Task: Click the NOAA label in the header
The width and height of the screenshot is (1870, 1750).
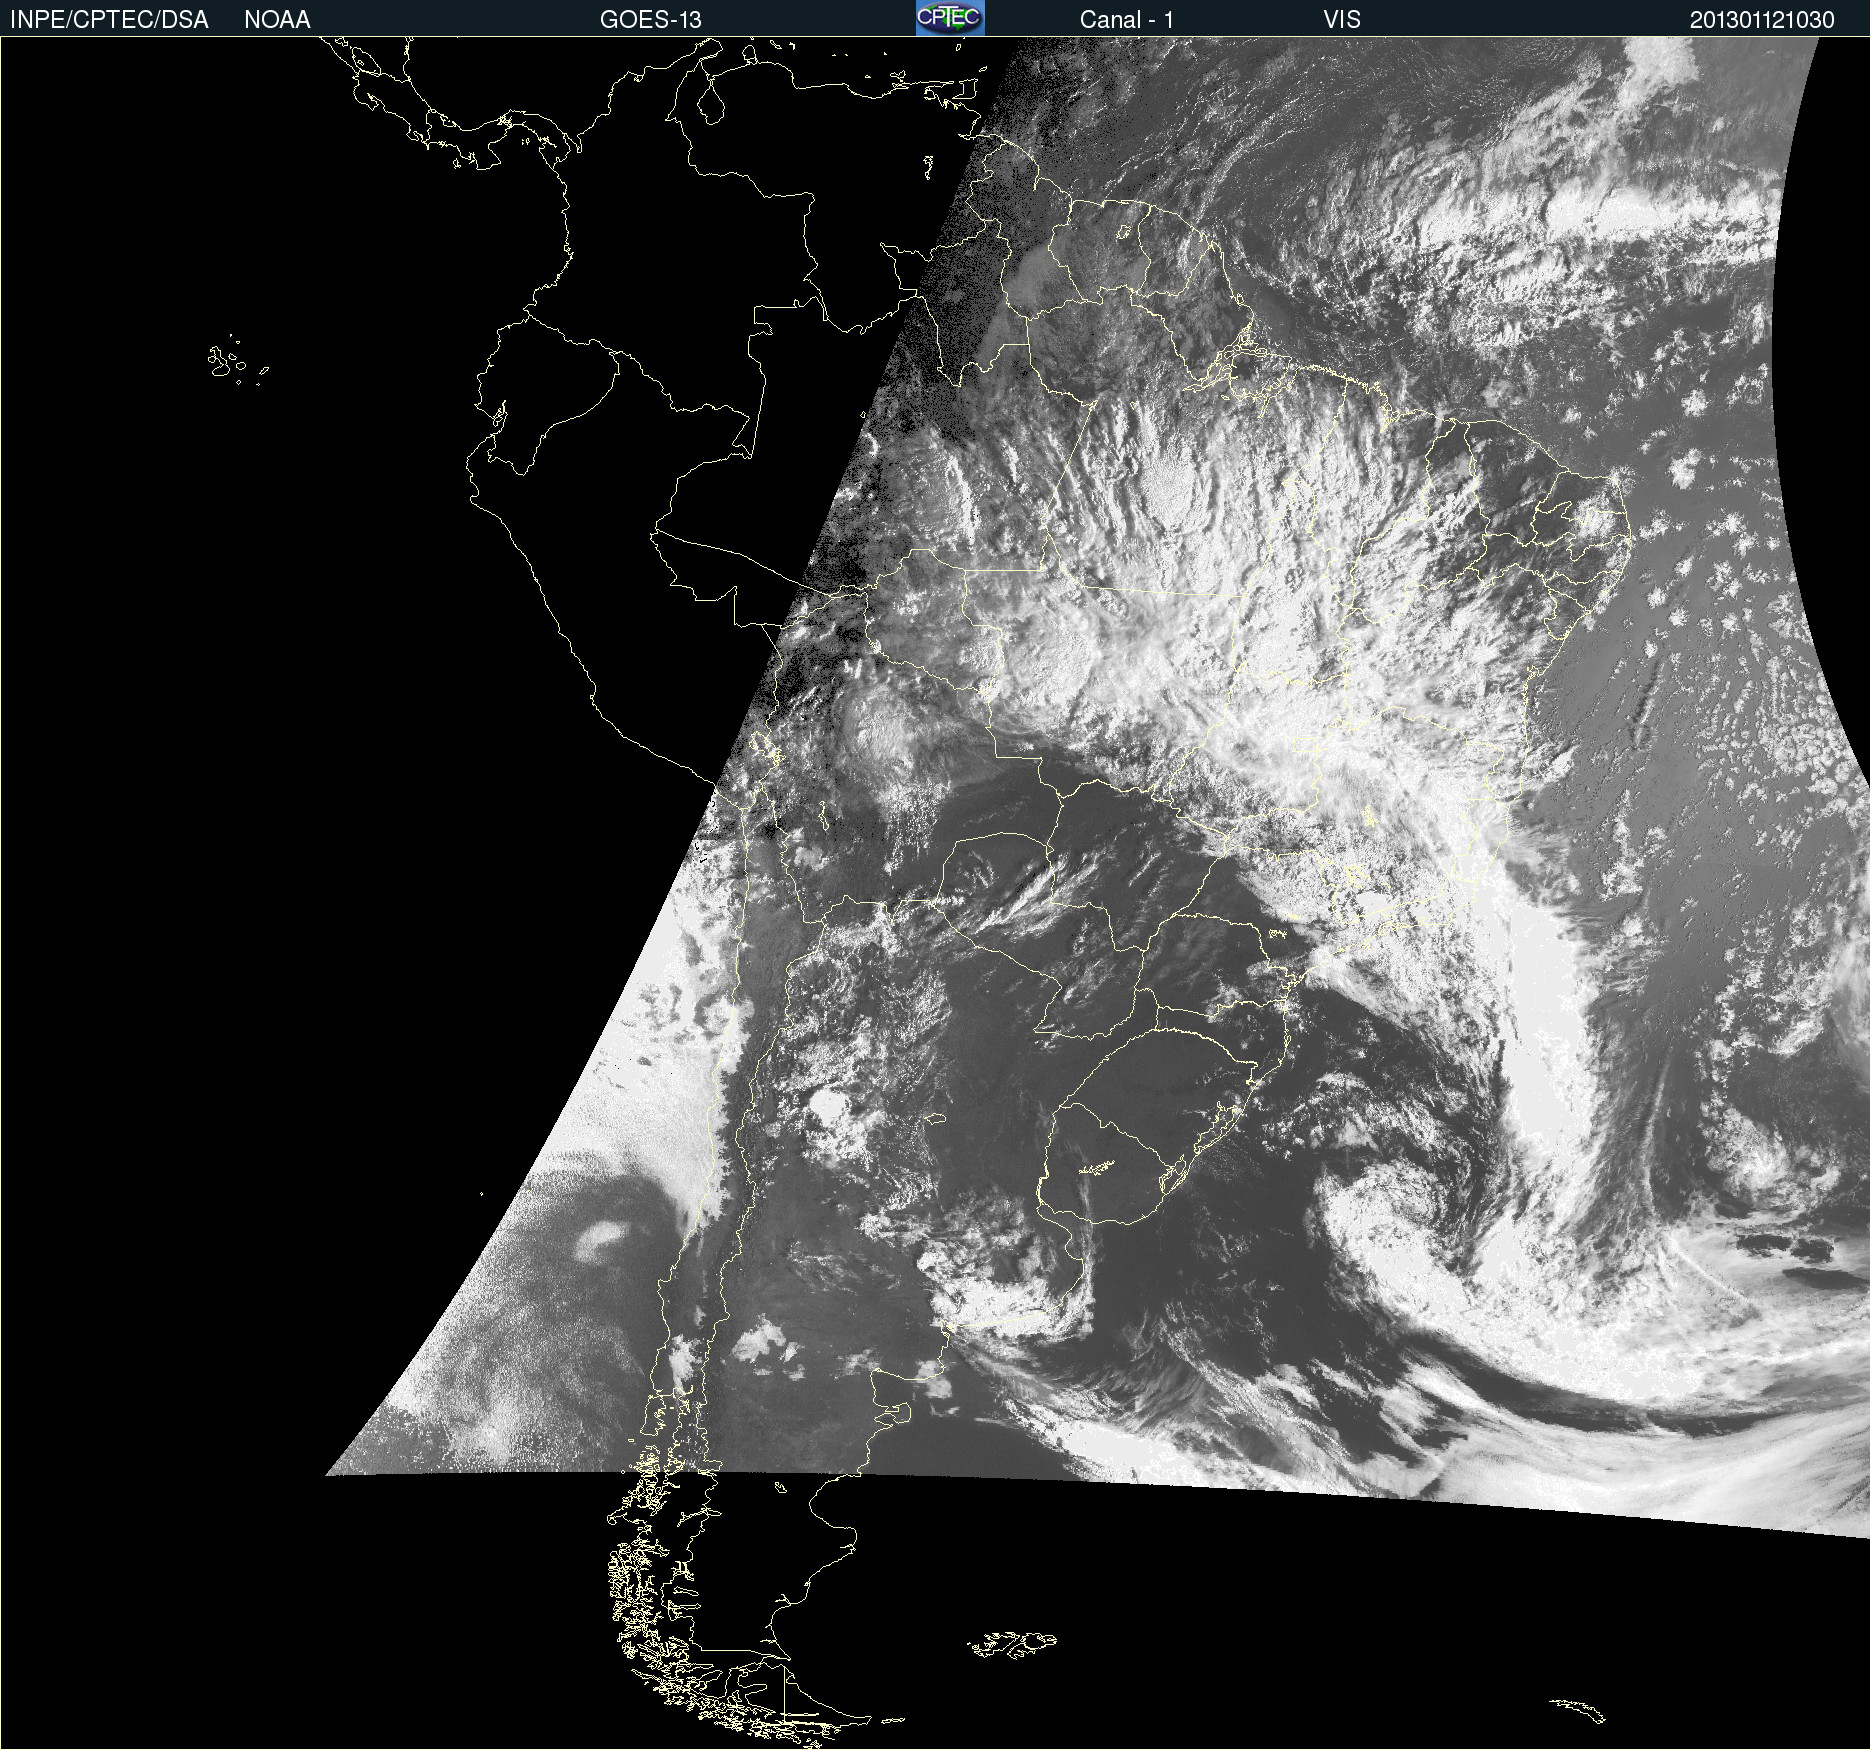Action: [277, 20]
